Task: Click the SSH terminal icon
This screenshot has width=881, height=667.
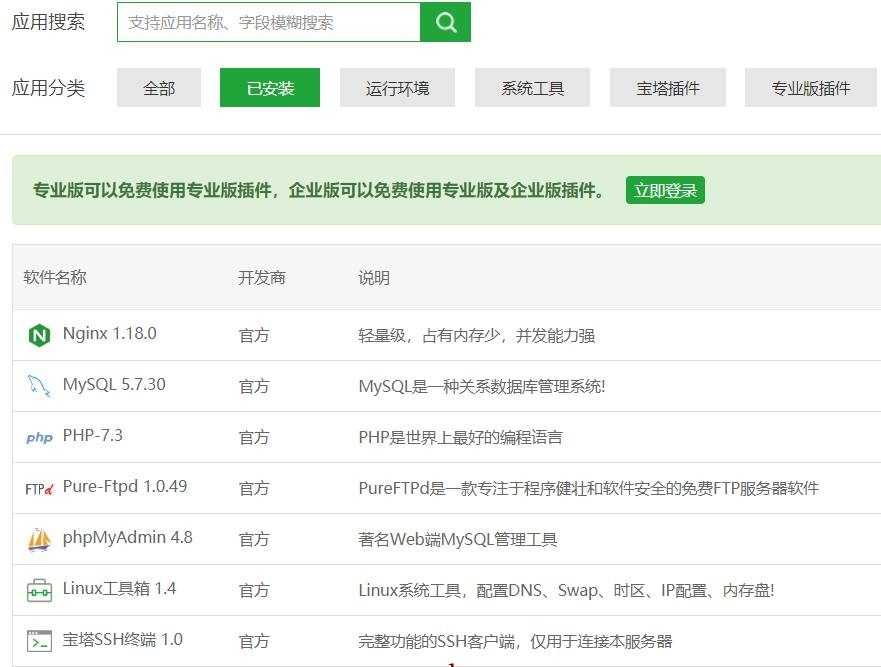Action: [x=39, y=641]
